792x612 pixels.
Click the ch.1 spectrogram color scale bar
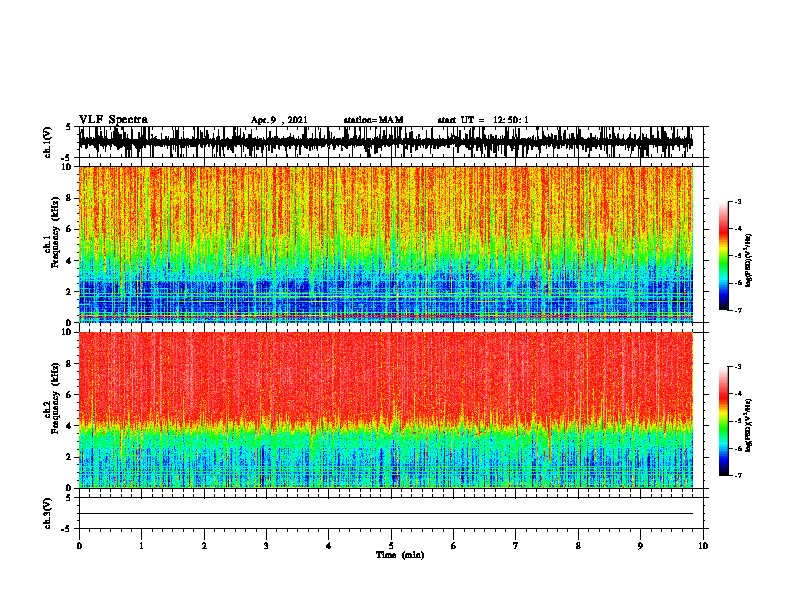pyautogui.click(x=723, y=256)
